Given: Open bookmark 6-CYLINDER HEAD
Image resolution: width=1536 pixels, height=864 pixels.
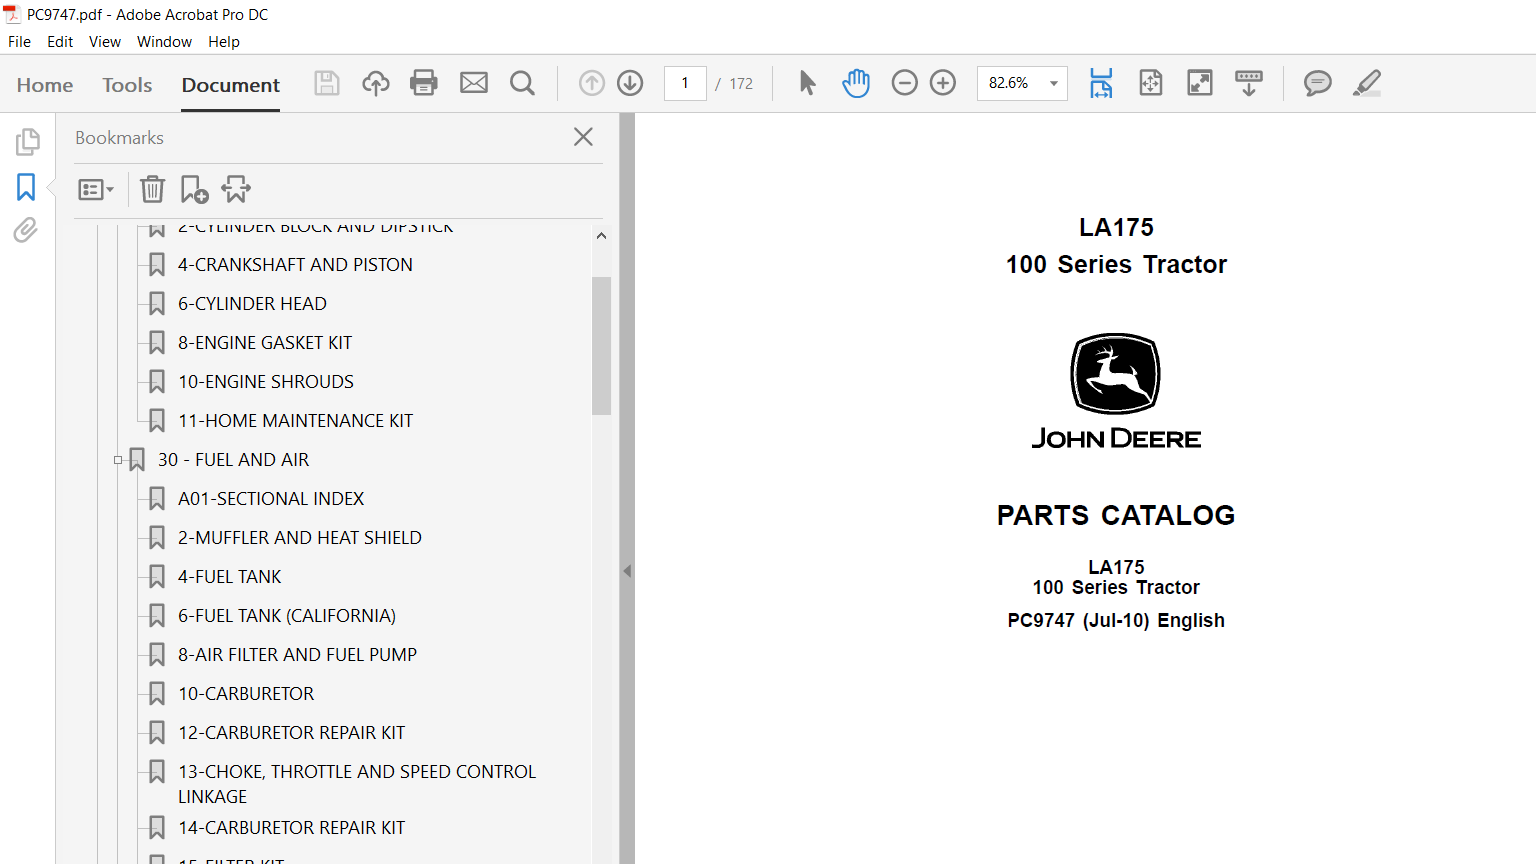Looking at the screenshot, I should pyautogui.click(x=252, y=304).
